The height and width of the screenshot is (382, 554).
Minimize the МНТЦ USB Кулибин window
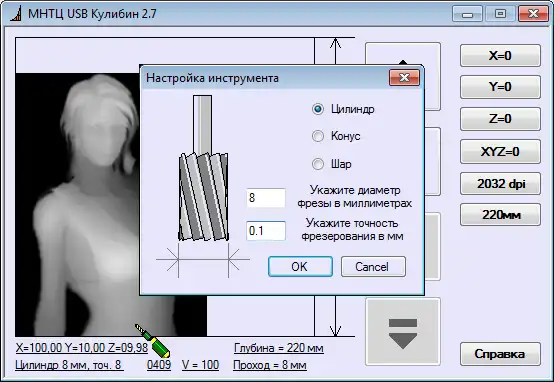pos(467,14)
